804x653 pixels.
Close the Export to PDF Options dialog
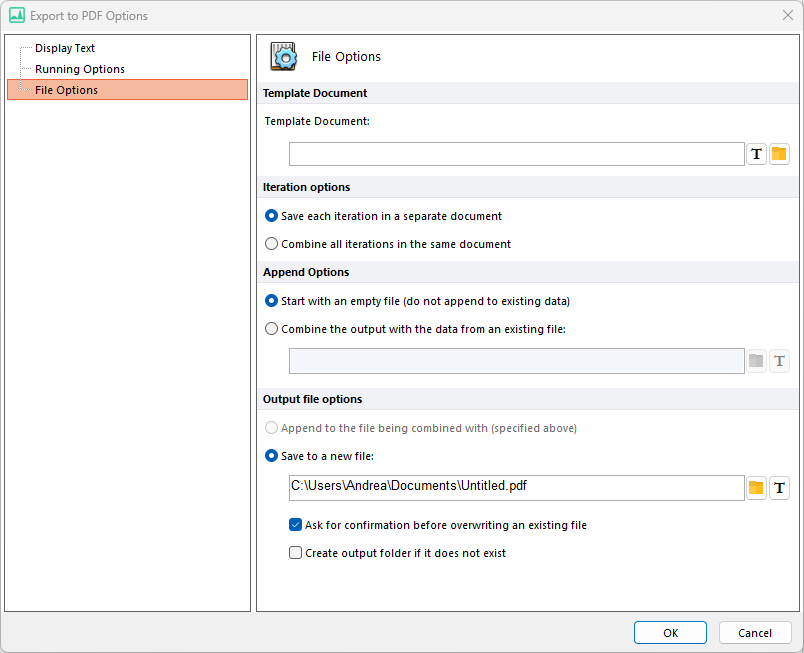(788, 15)
